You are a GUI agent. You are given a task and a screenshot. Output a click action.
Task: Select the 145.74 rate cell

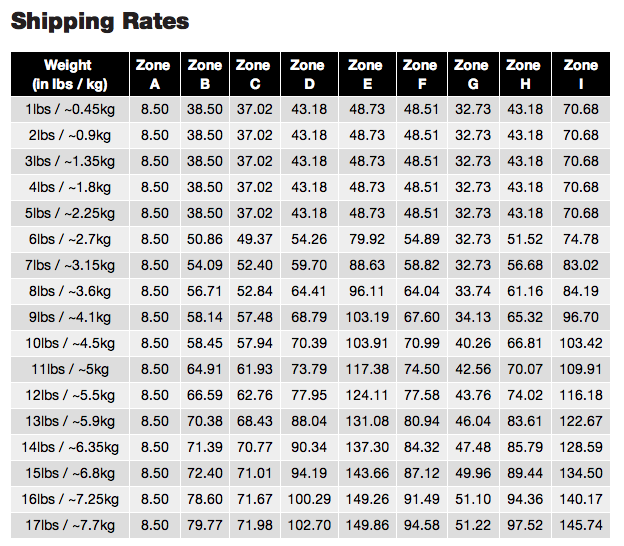(581, 525)
